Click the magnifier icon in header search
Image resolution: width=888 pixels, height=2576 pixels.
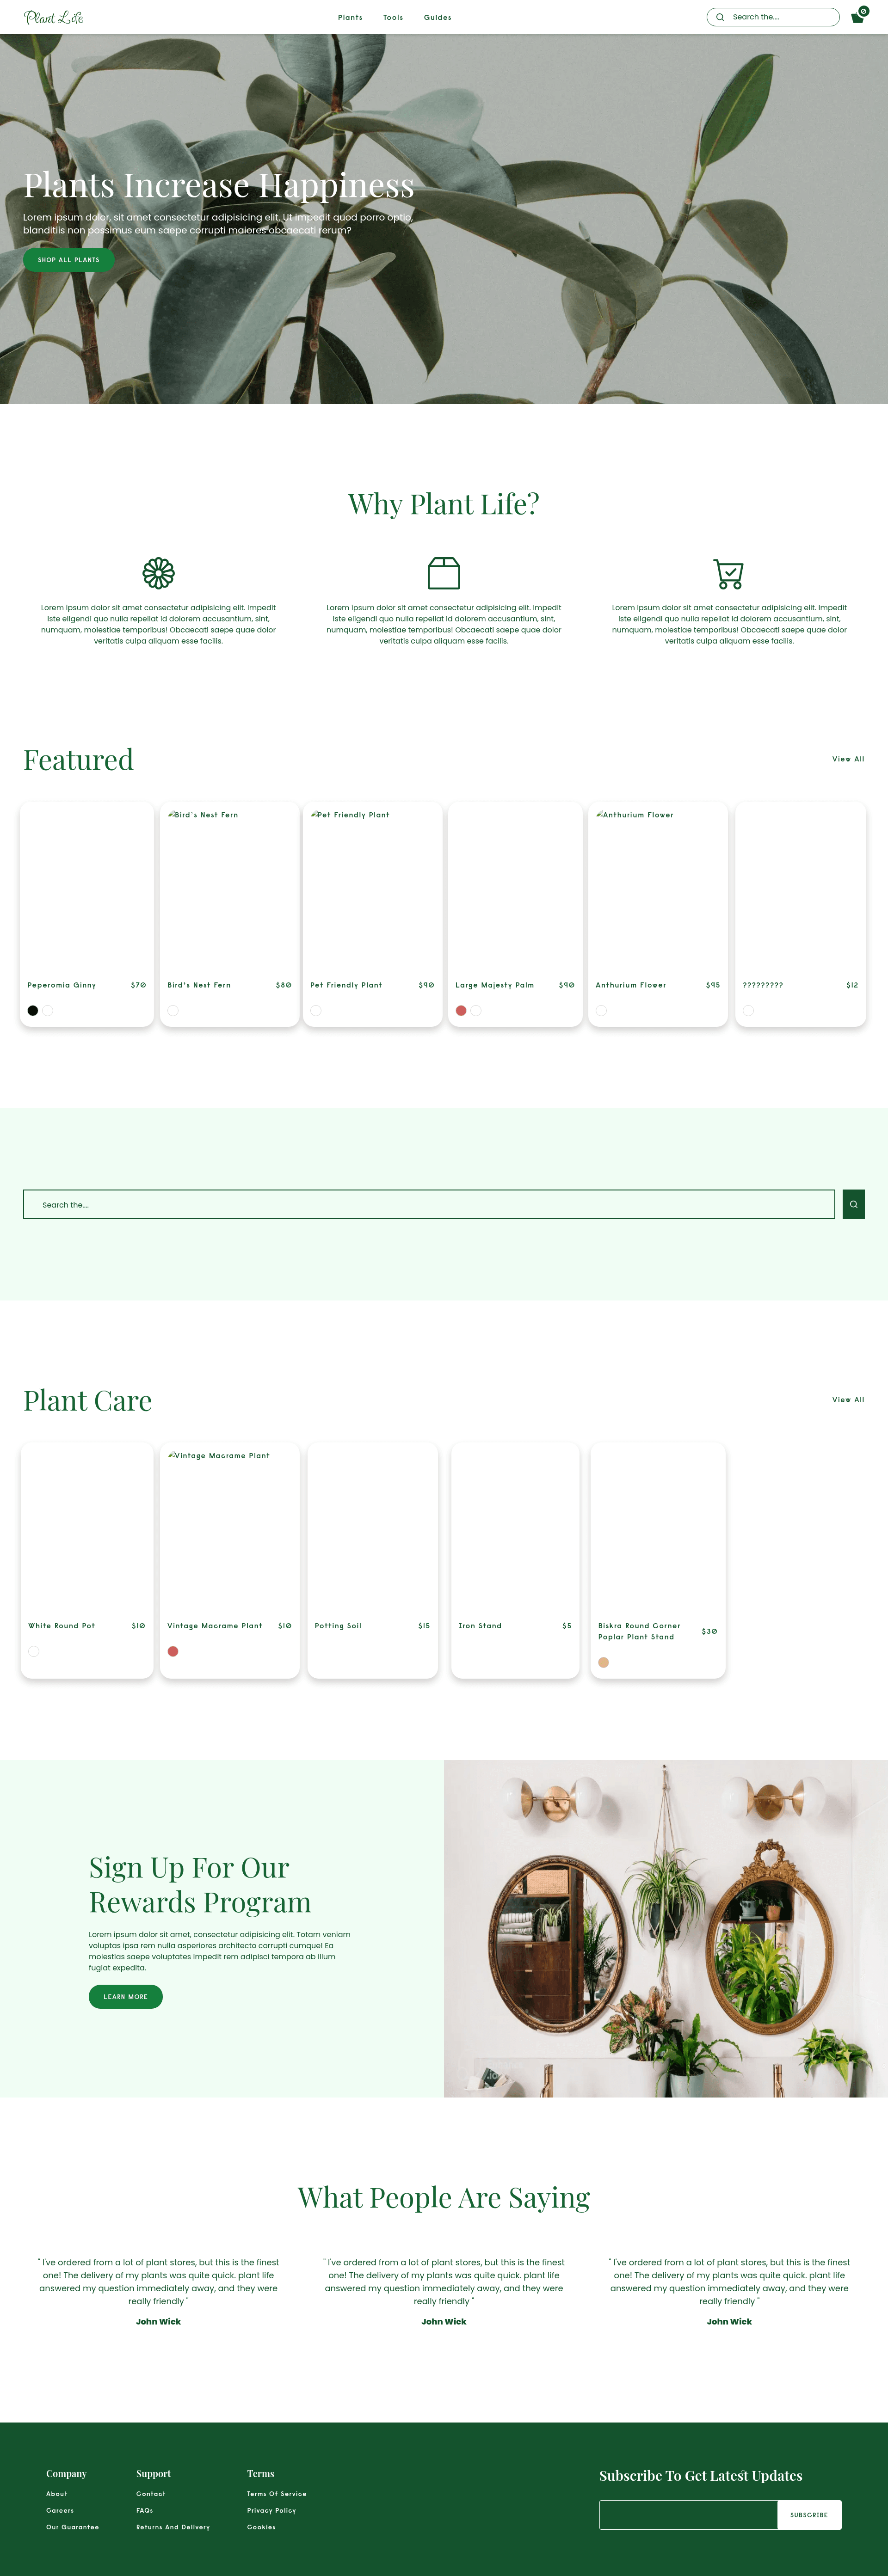720,17
